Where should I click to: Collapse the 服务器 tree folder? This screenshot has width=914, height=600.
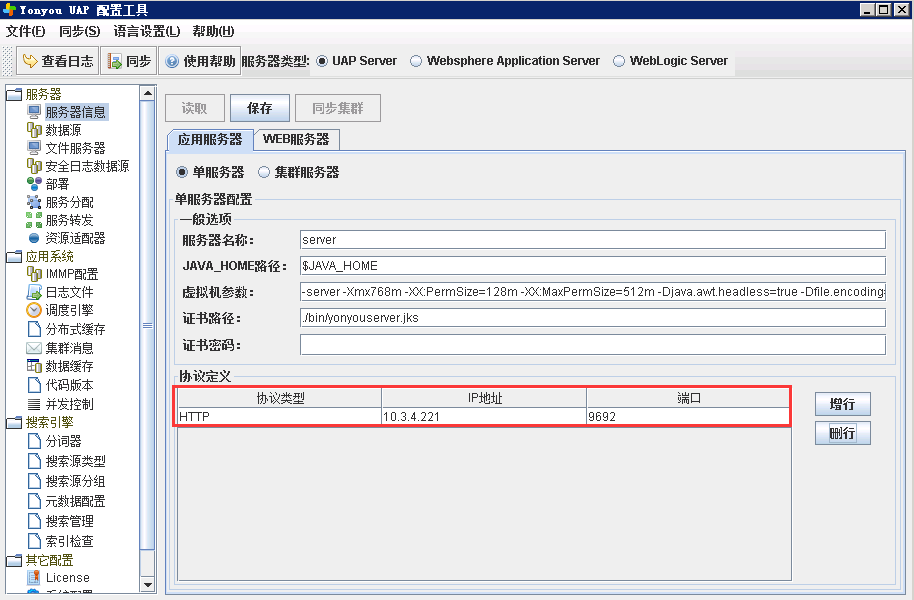coord(14,94)
